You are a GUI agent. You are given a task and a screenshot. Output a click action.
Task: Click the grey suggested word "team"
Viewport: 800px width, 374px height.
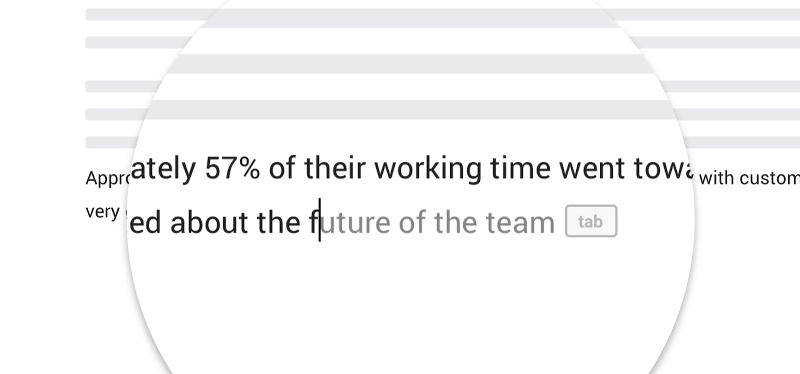coord(520,223)
